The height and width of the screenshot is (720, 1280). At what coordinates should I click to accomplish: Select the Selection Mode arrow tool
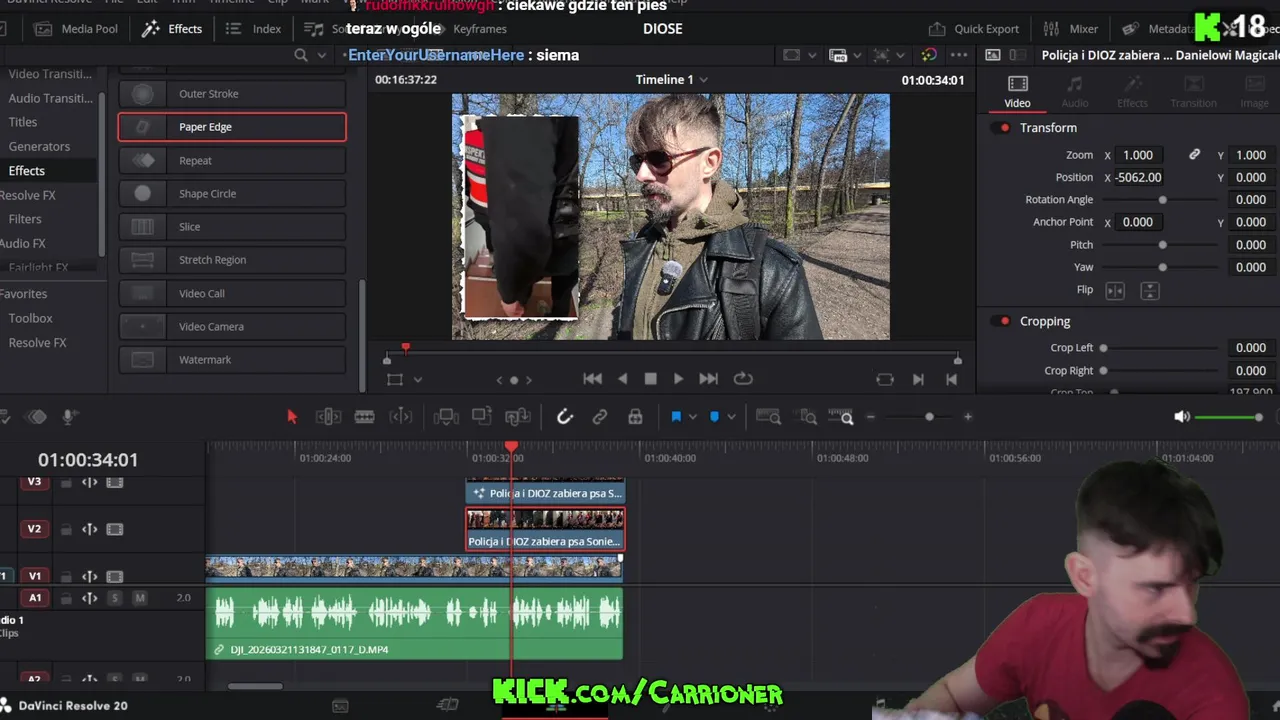click(x=292, y=417)
